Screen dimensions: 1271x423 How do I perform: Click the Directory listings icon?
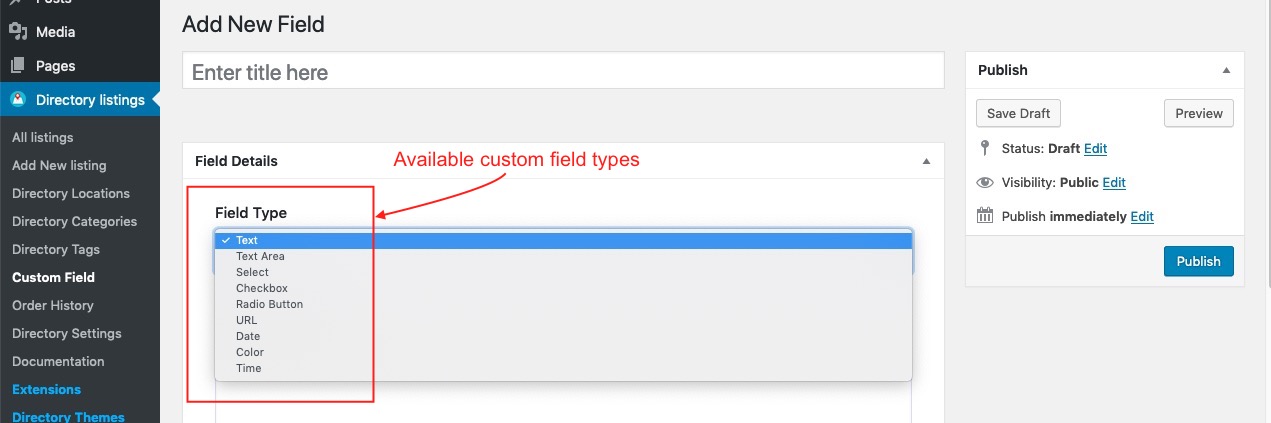pos(18,100)
